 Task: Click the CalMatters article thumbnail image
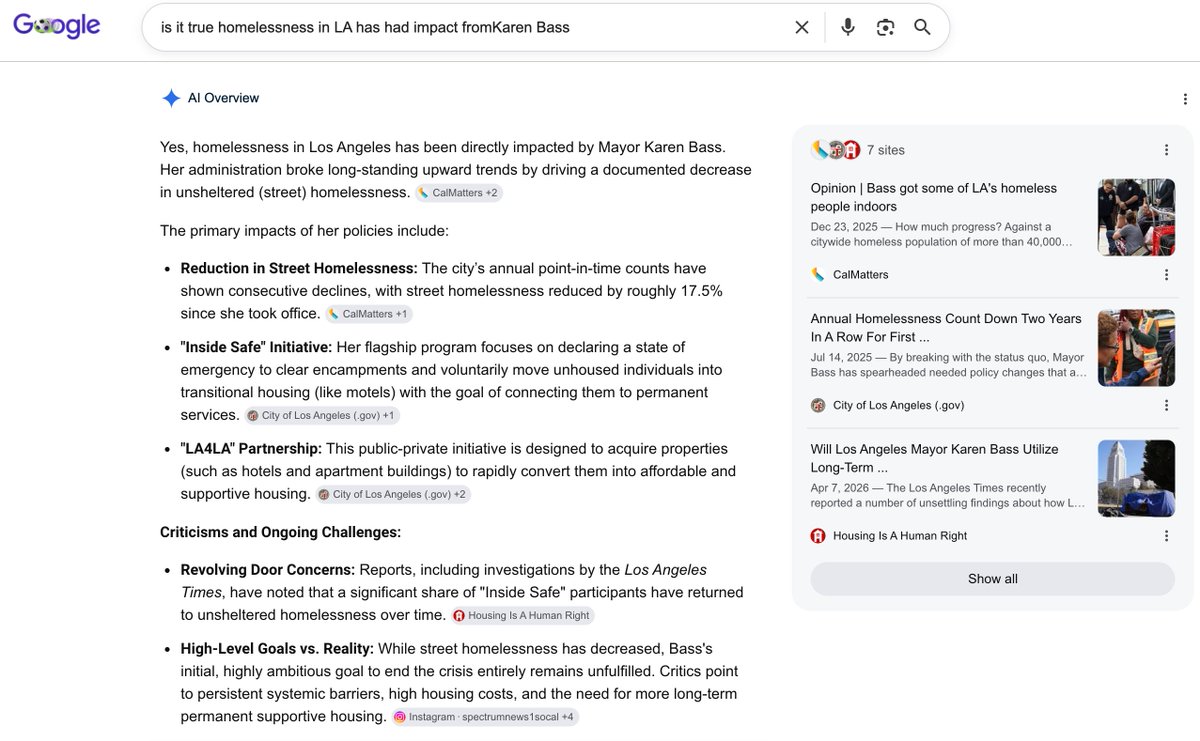1136,217
